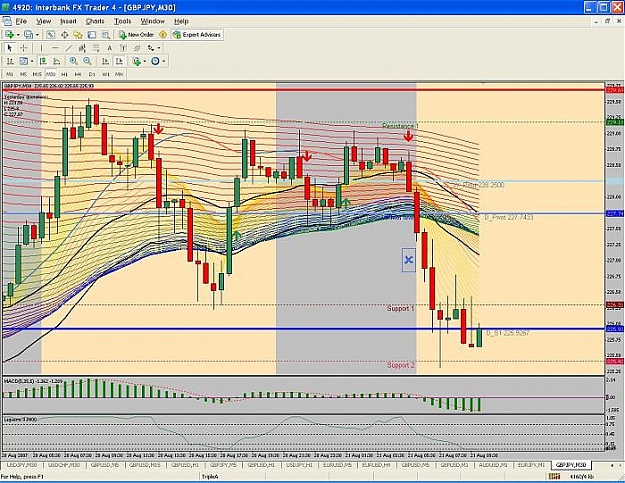Click the MACD indicator subwindow

click(303, 395)
